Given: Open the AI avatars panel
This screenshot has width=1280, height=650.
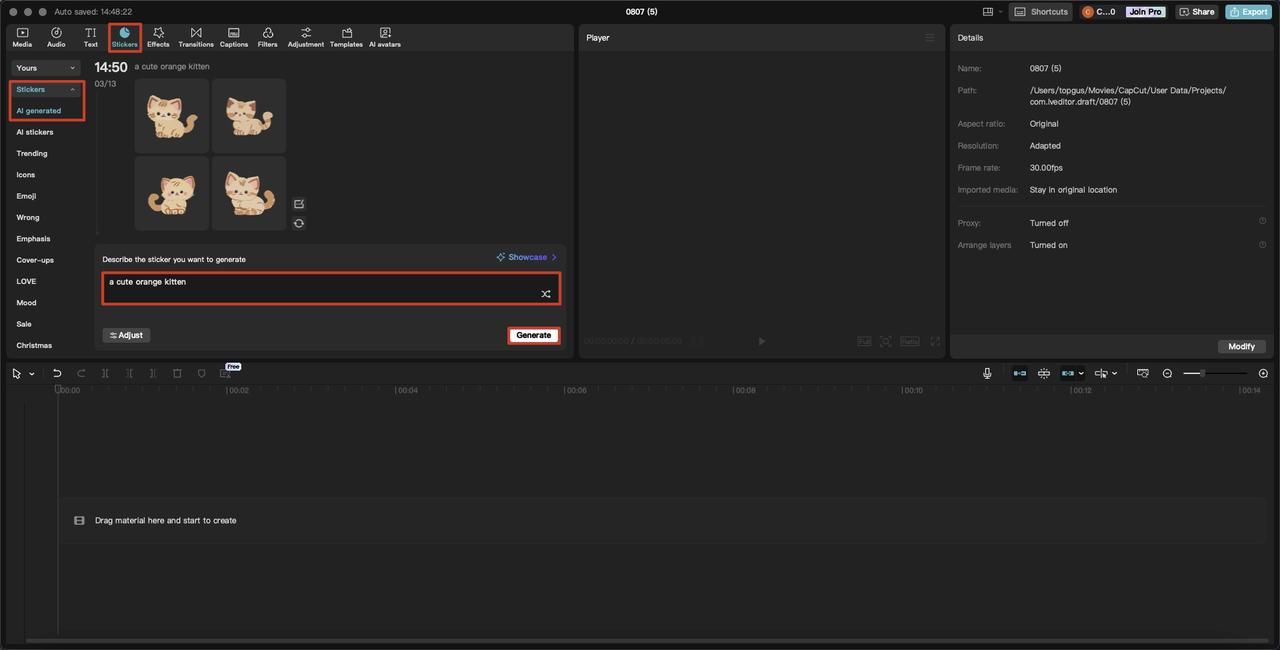Looking at the screenshot, I should coord(385,37).
